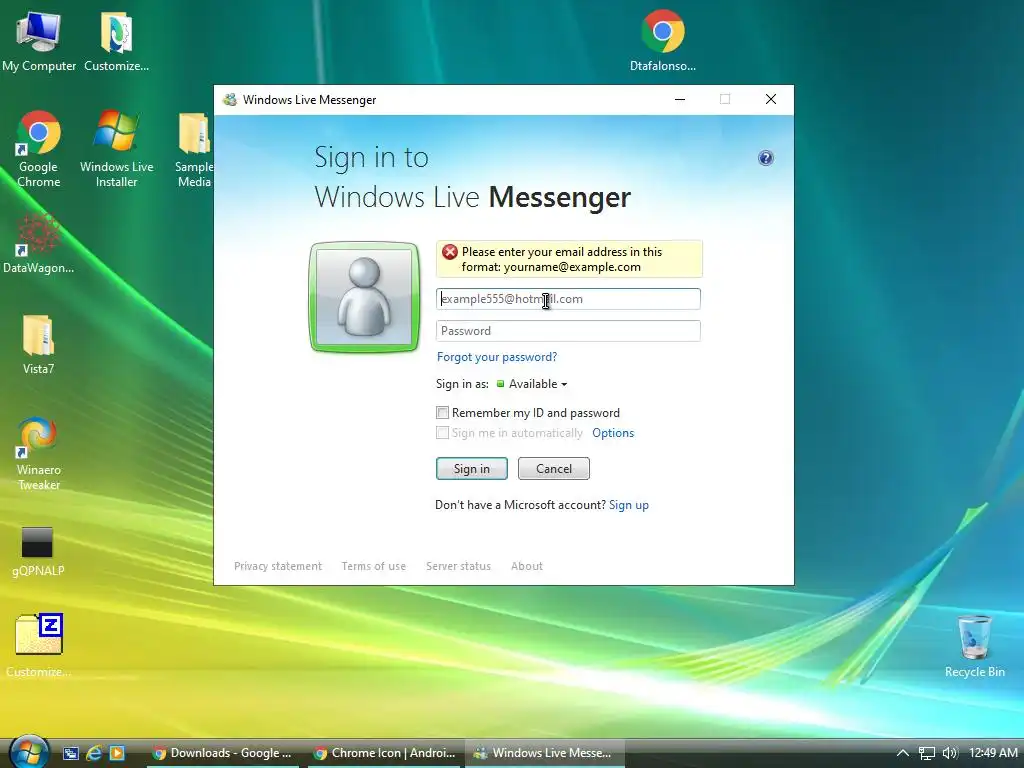Click the Cancel button

click(x=554, y=469)
